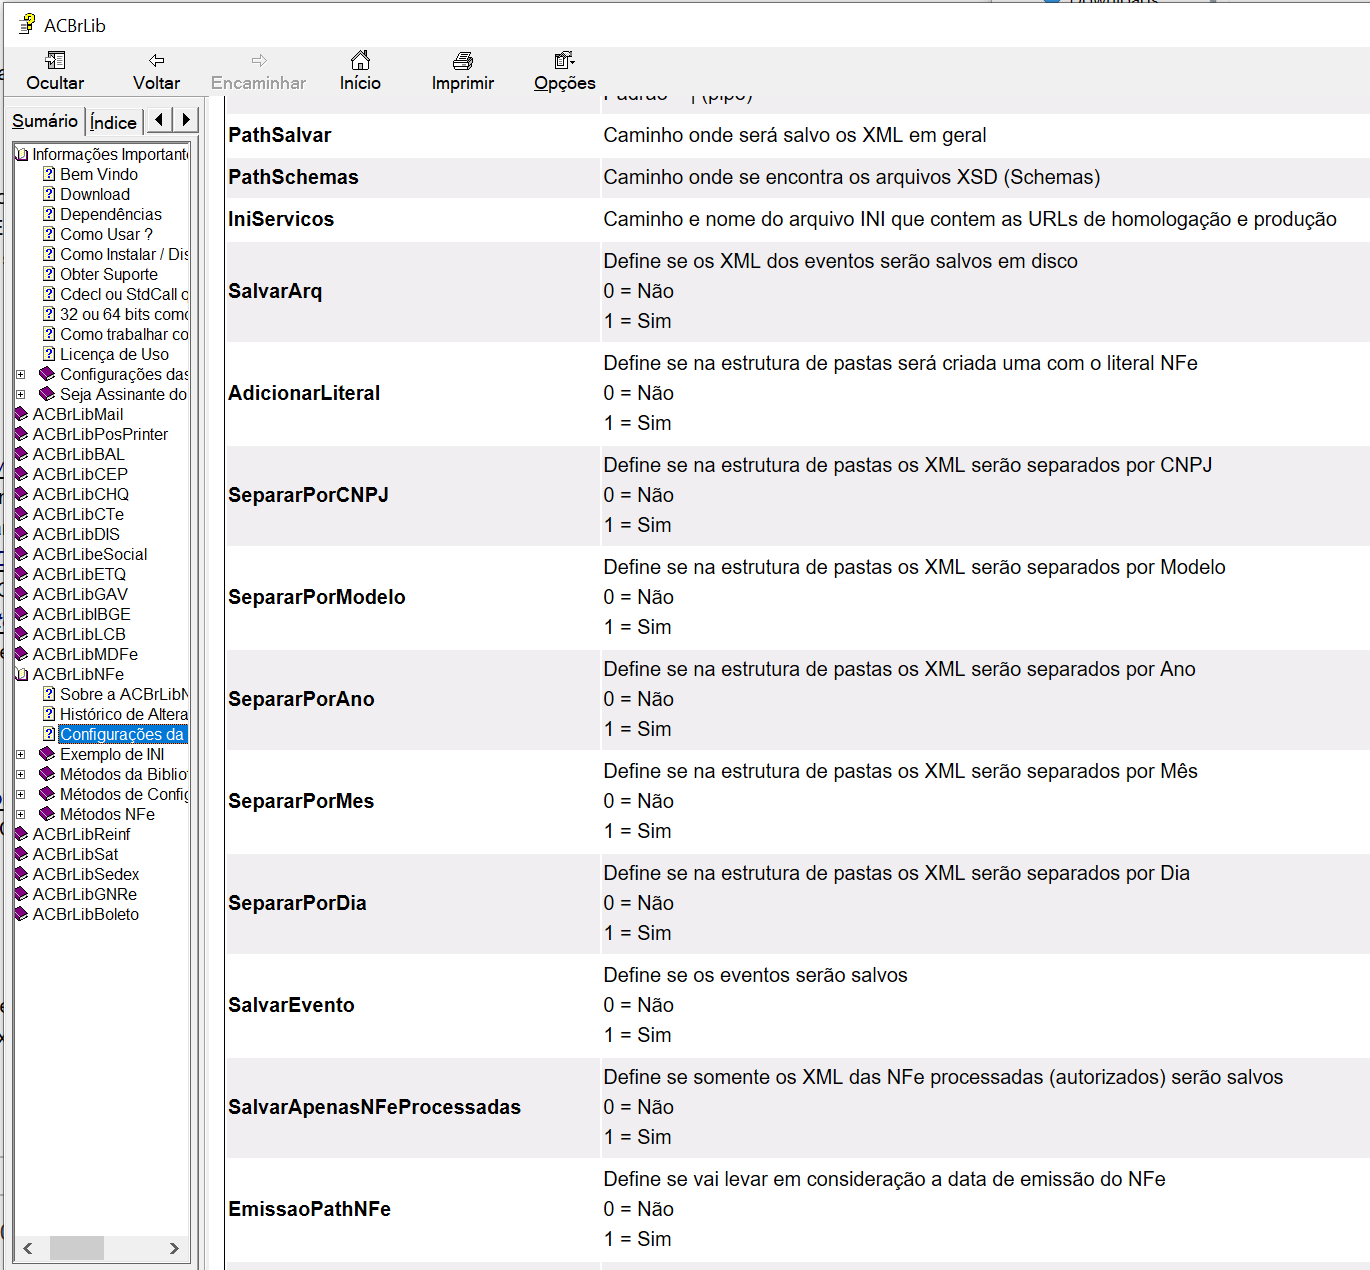Switch to the Índice tab
Screen dimensions: 1370x1270
pyautogui.click(x=113, y=122)
